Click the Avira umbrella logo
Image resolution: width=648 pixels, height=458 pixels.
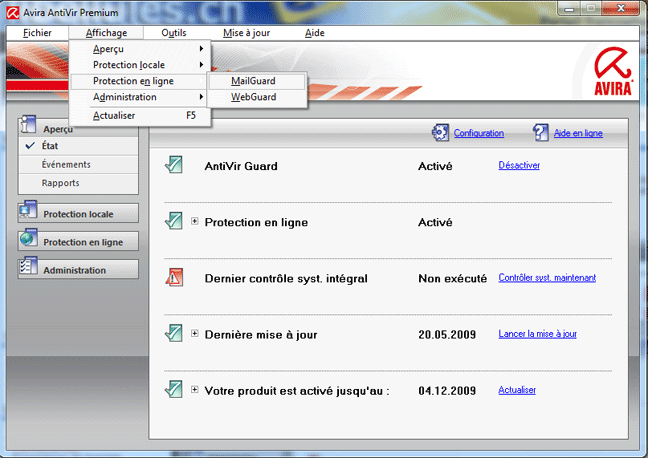(613, 71)
